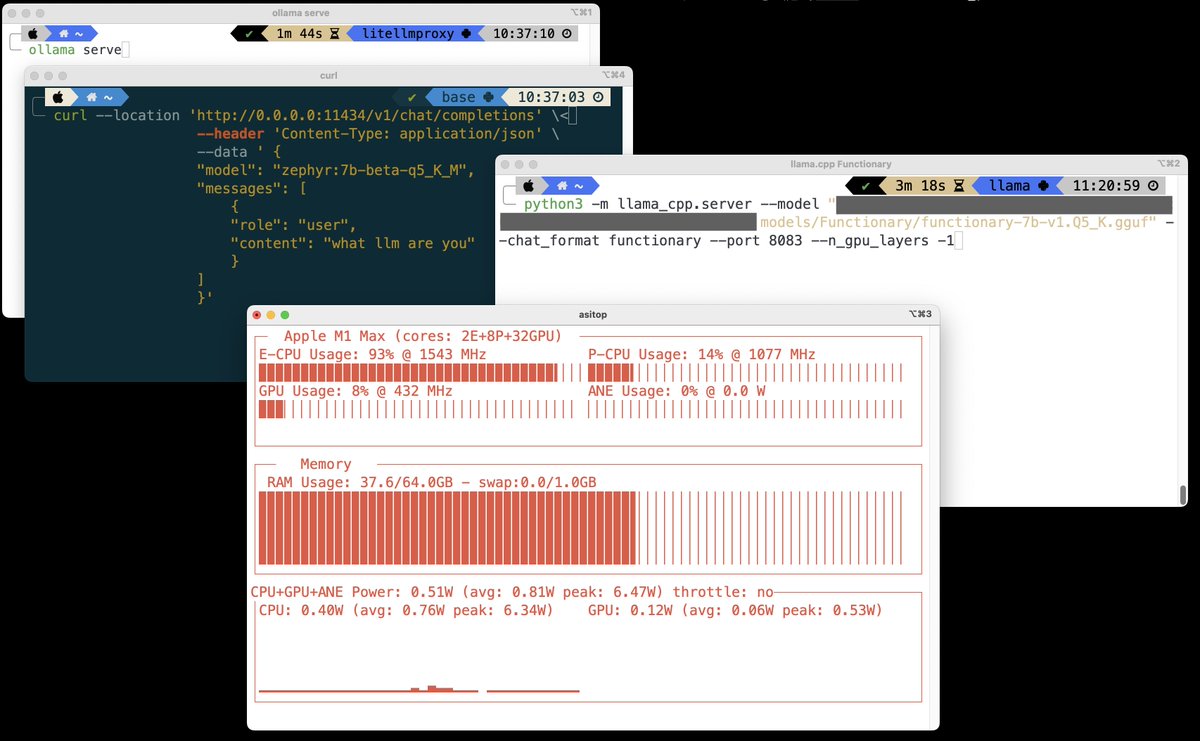The image size is (1200, 741).
Task: Click 'llama_cpp.server' module name
Action: (685, 204)
